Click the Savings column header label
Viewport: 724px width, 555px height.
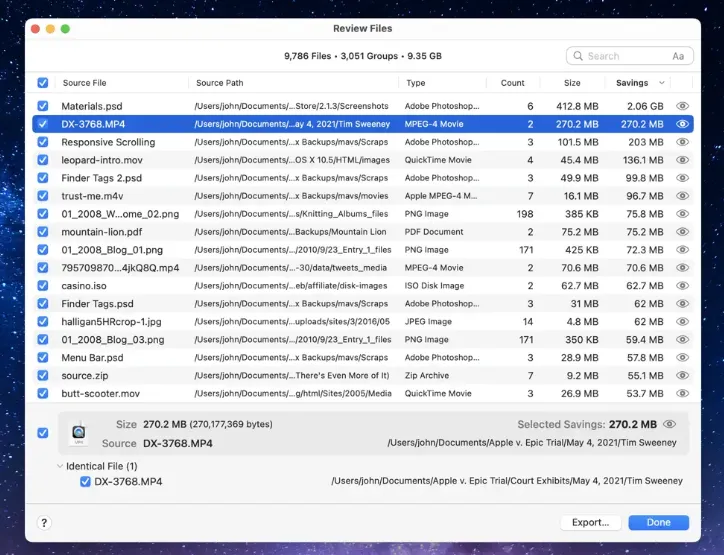coord(632,83)
